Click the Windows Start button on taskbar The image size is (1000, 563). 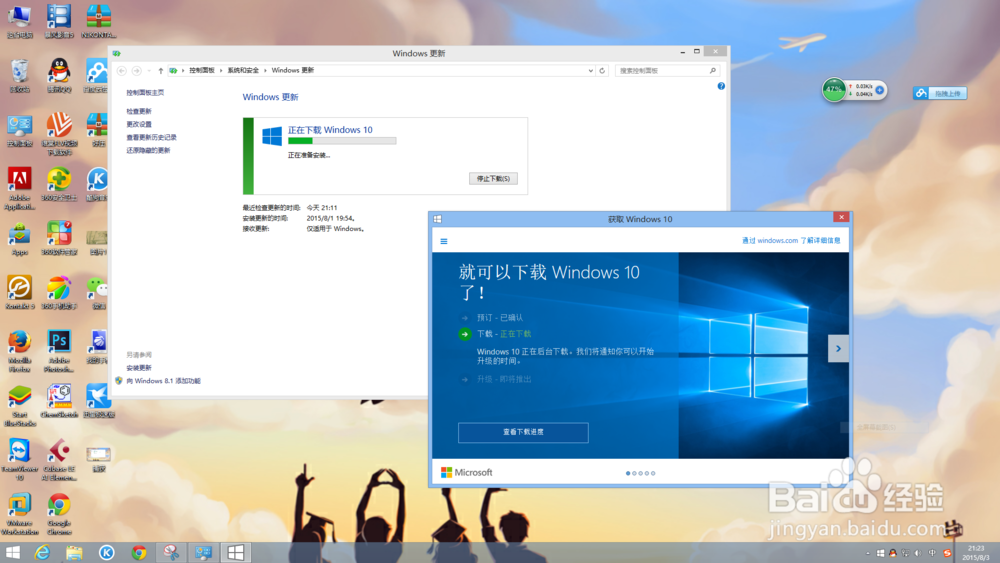point(13,552)
